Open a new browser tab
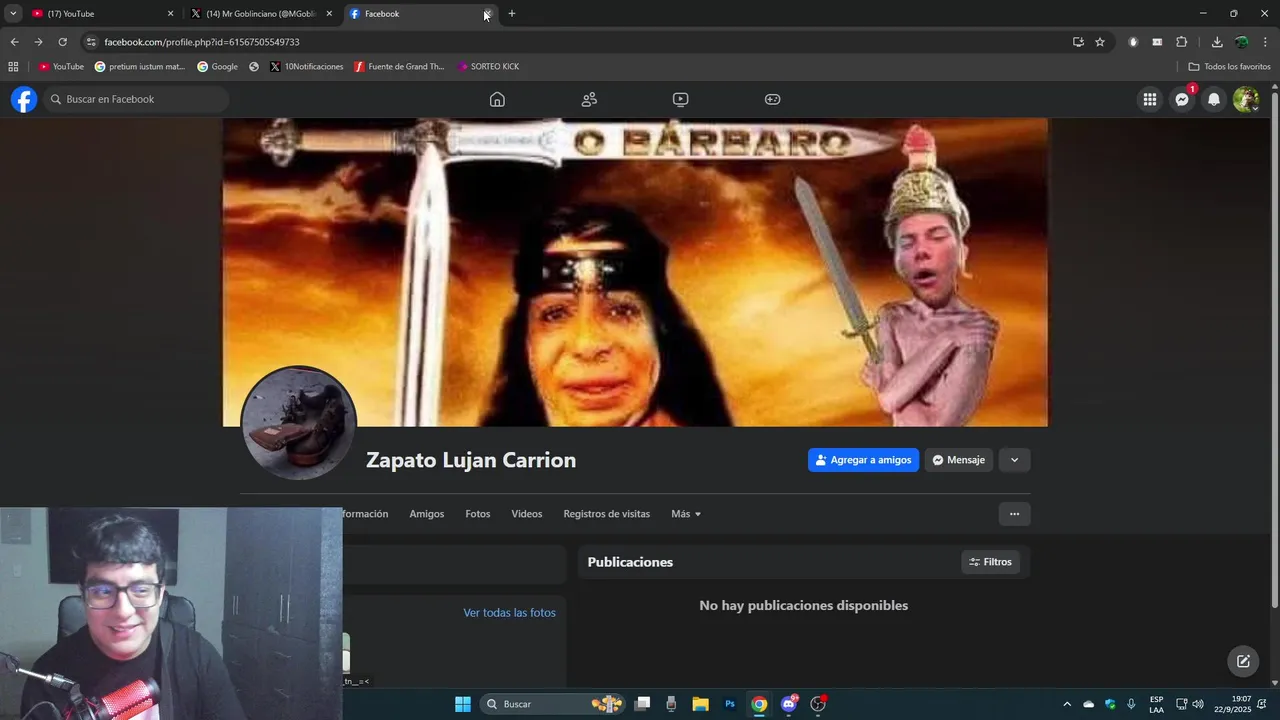 click(x=512, y=14)
